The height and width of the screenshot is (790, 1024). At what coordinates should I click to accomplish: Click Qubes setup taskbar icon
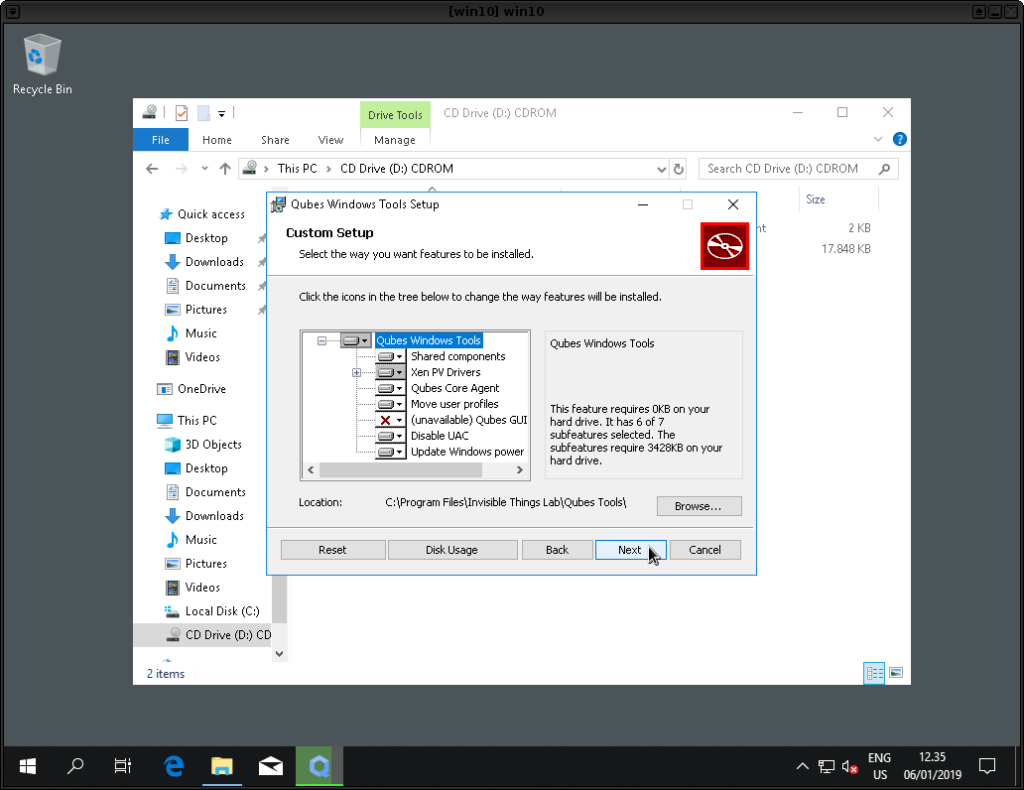[319, 766]
